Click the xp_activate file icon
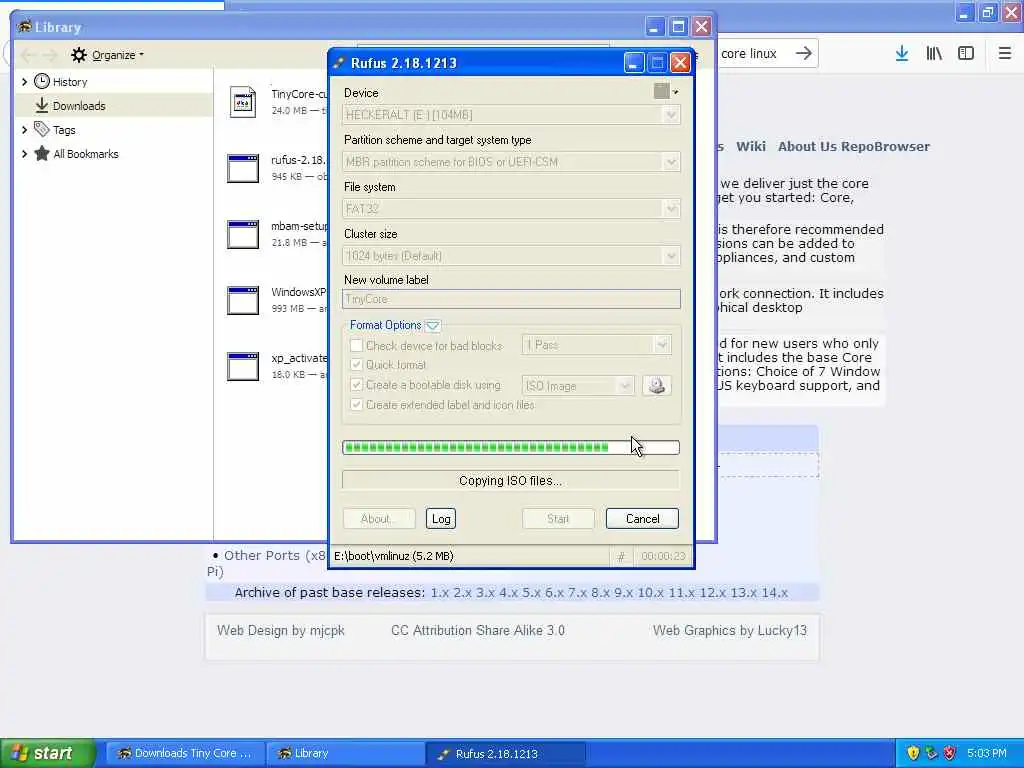 pos(243,366)
